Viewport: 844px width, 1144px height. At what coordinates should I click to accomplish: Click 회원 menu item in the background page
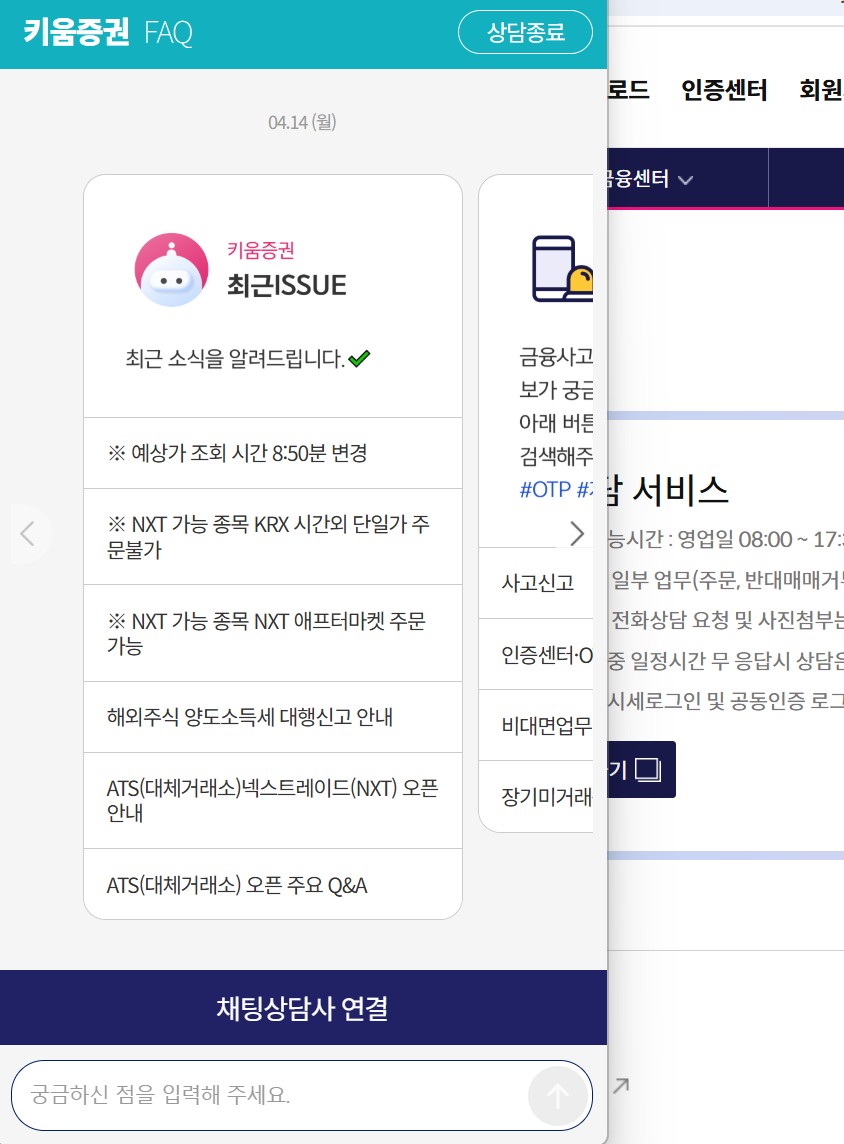(x=821, y=90)
